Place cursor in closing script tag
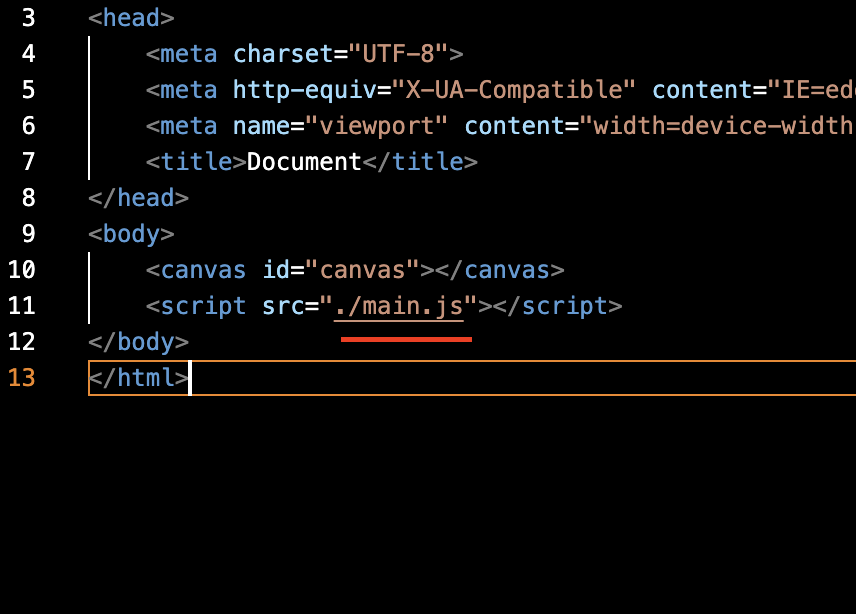The image size is (856, 614). (x=557, y=306)
